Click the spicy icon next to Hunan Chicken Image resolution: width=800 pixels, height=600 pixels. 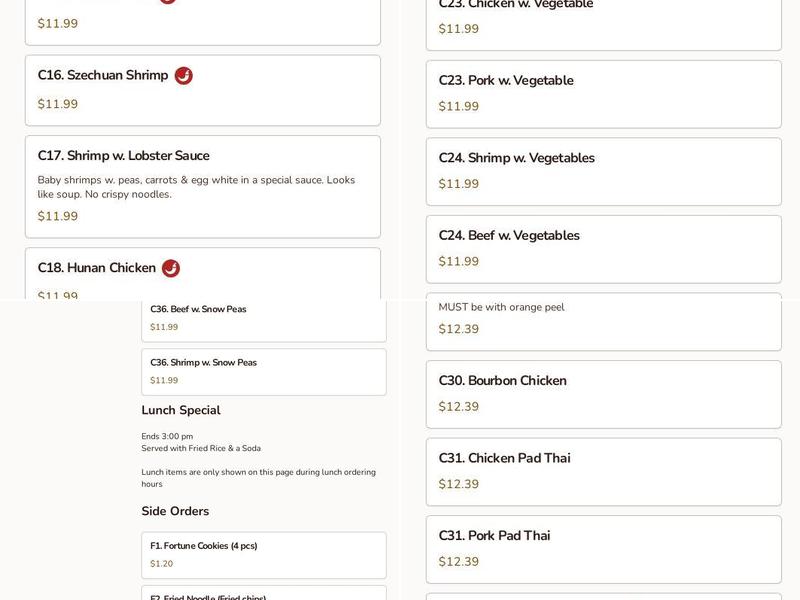click(x=171, y=268)
